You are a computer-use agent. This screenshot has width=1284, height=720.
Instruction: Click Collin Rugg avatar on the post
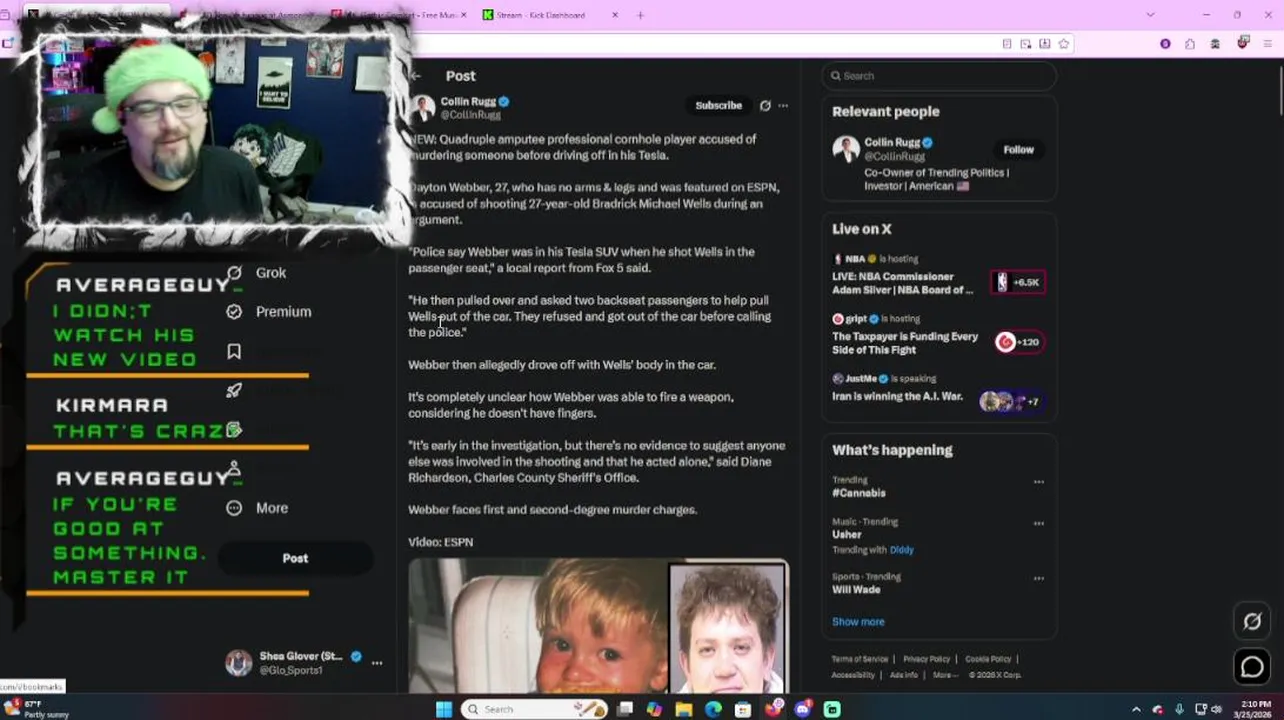click(423, 107)
